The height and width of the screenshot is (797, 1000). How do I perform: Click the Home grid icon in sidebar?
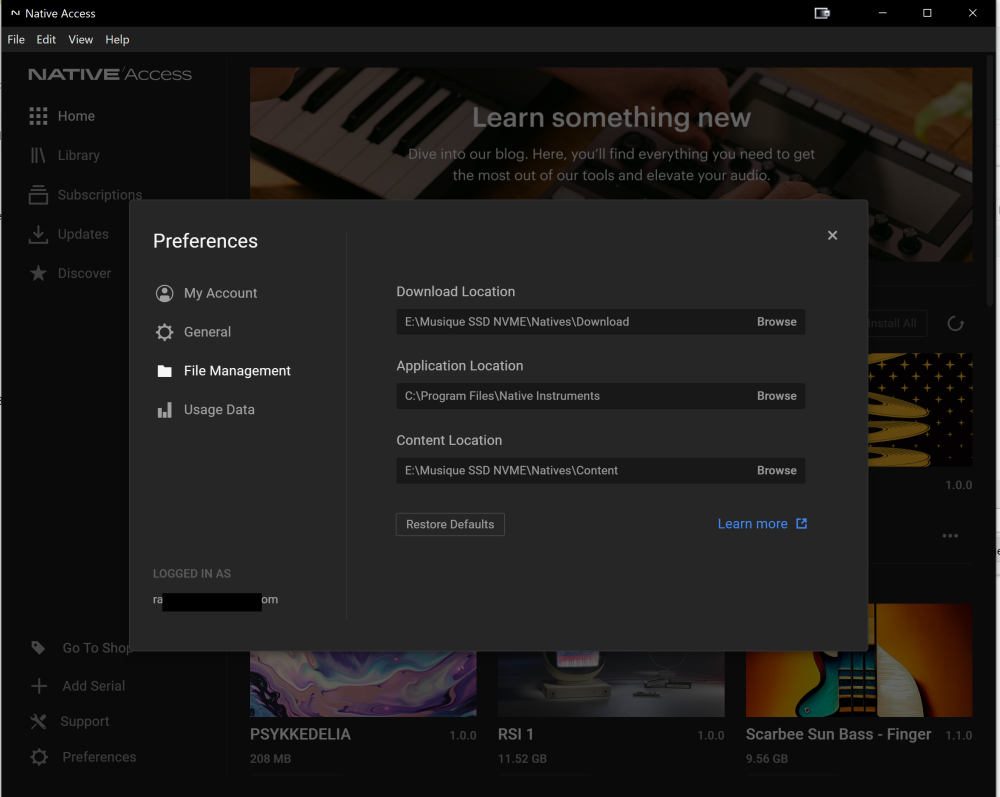point(38,116)
